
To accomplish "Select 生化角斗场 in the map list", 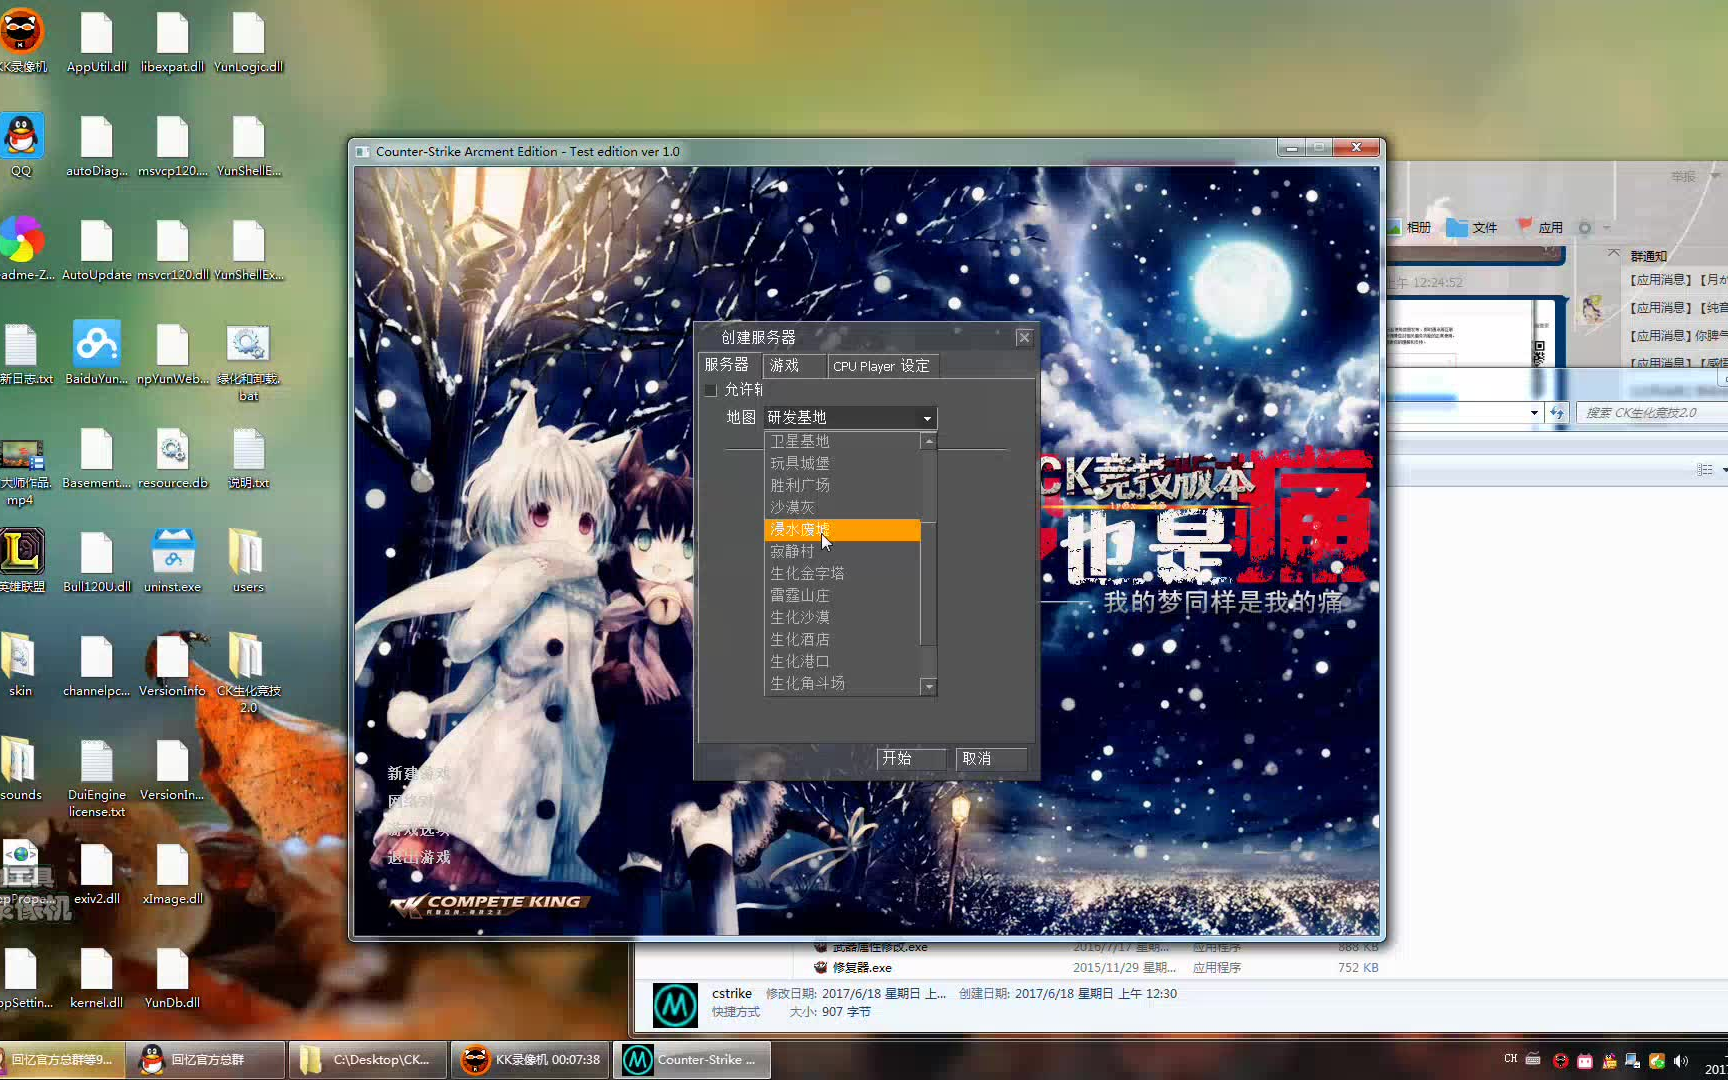I will [842, 683].
